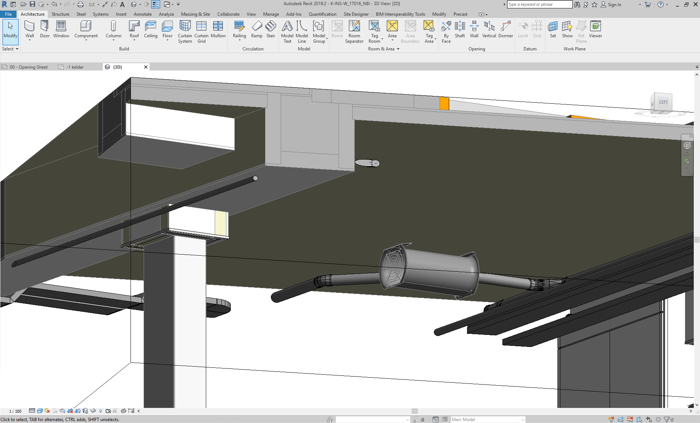Open the Systems ribbon tab
This screenshot has width=700, height=423.
click(100, 14)
